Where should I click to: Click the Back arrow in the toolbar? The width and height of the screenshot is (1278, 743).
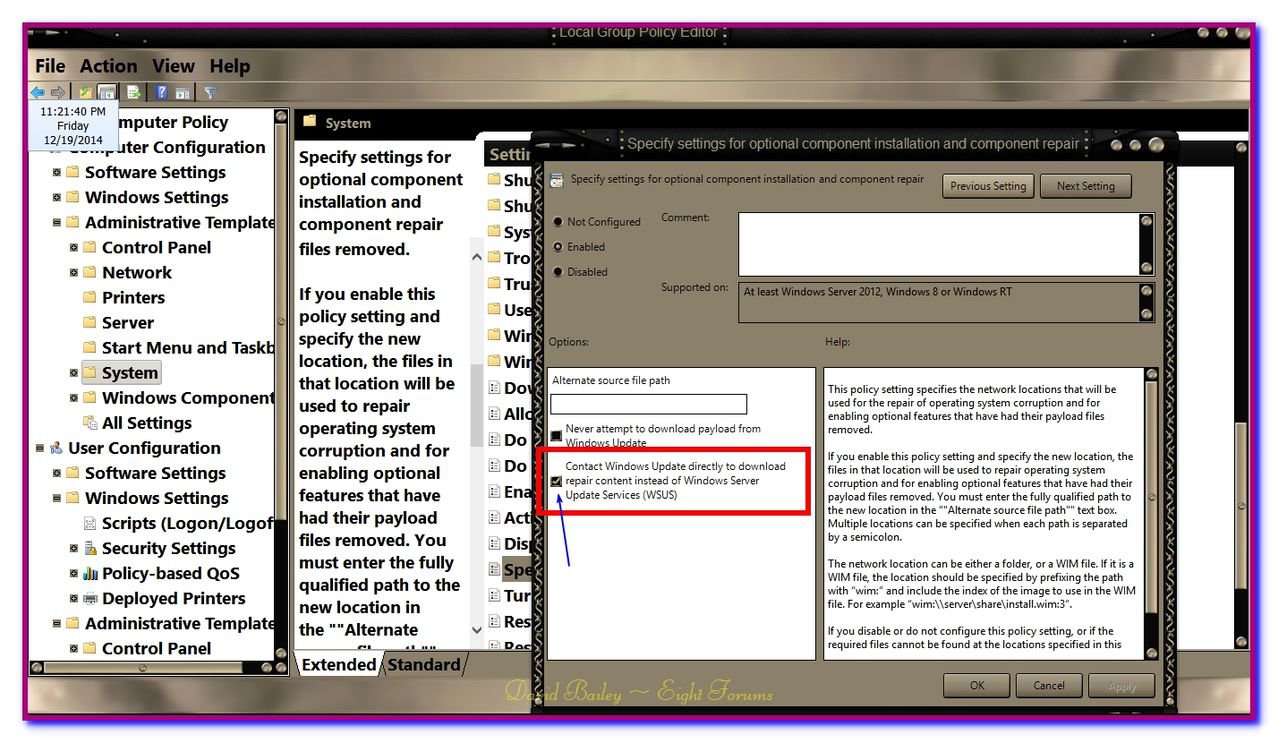(x=38, y=93)
